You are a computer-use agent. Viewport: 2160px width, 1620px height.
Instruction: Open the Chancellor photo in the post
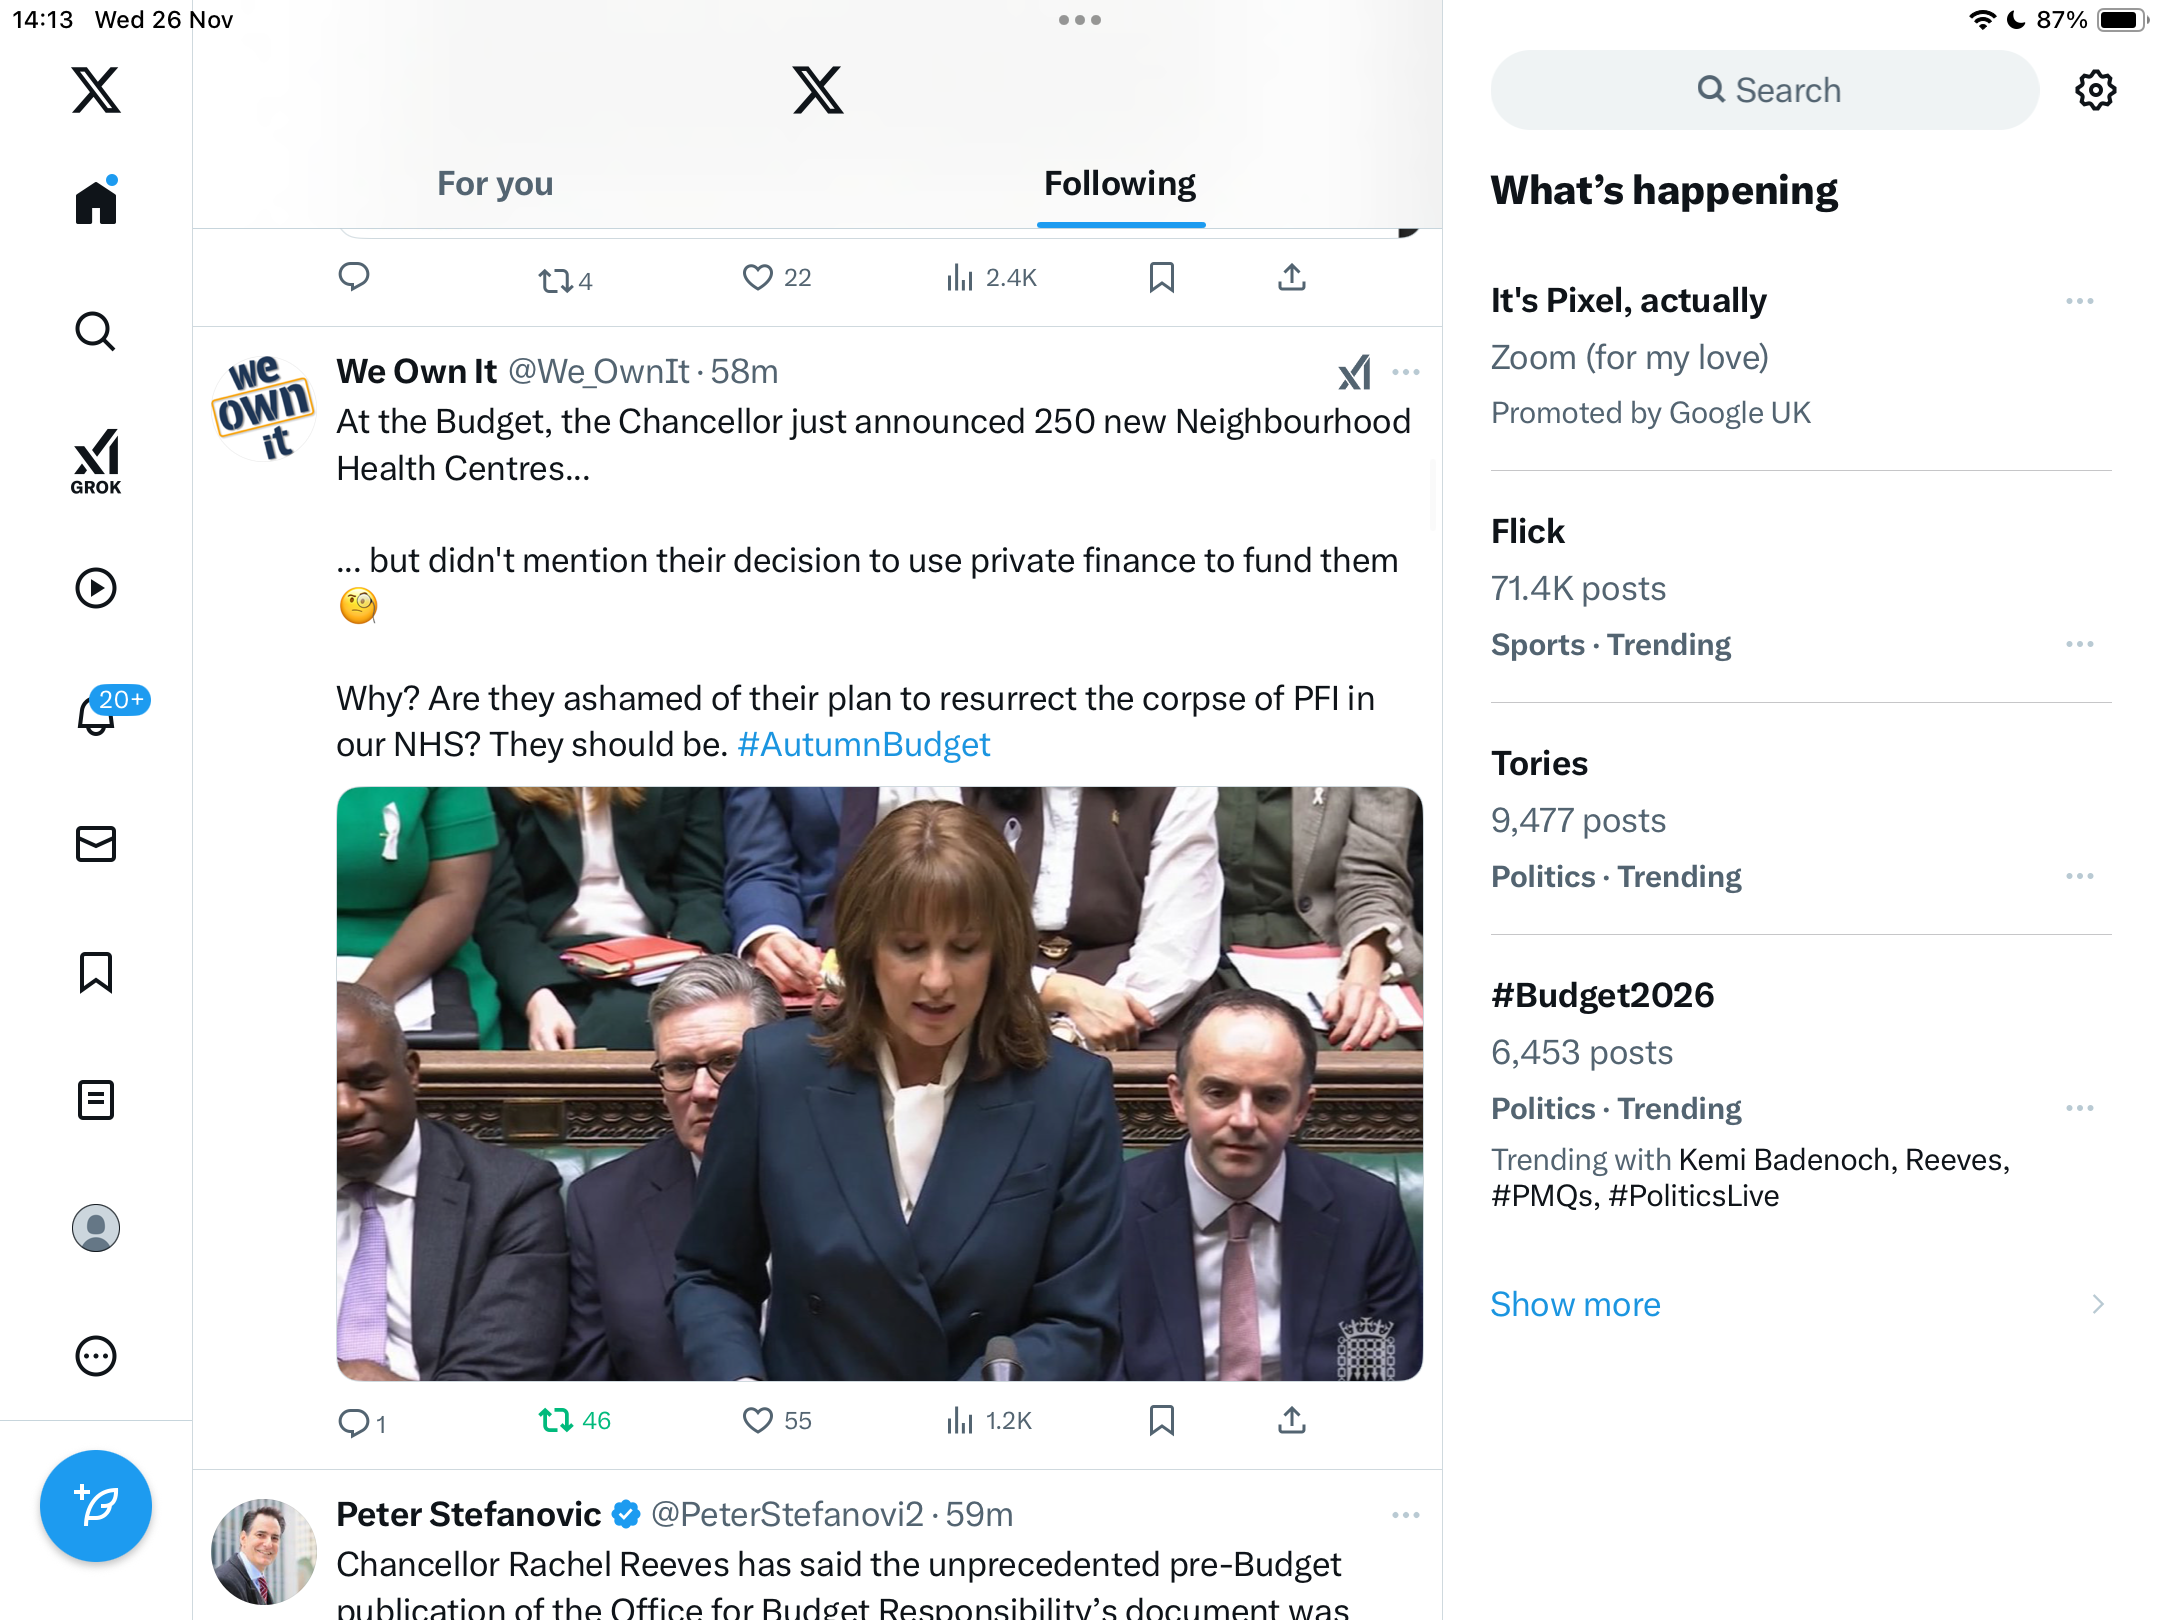[x=879, y=1083]
